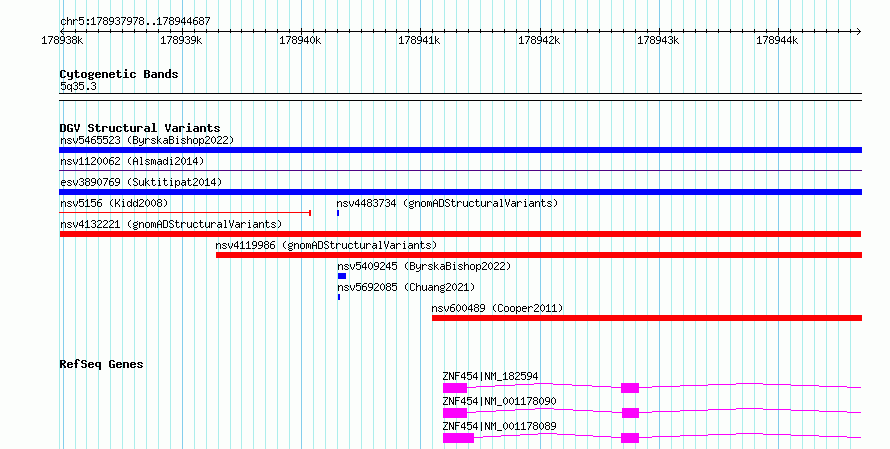Click first exon of ZNF454 NM_001178089
Viewport: 890px width, 449px height.
click(459, 438)
